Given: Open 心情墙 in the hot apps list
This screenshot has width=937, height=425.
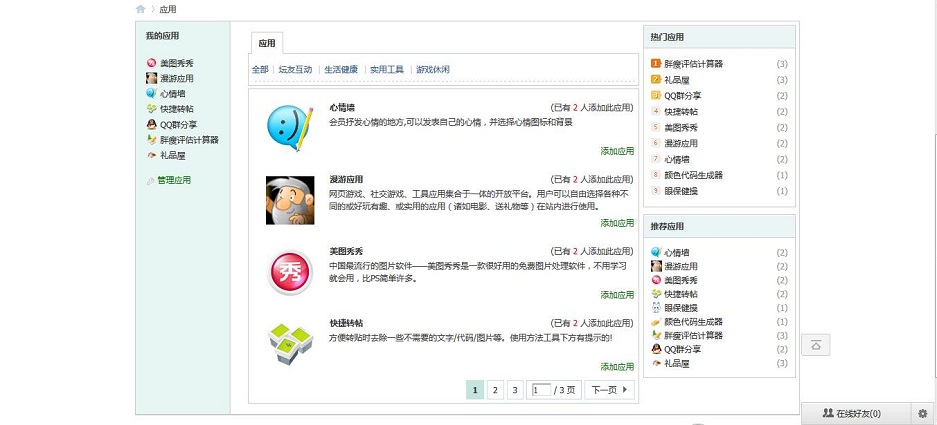Looking at the screenshot, I should 676,160.
